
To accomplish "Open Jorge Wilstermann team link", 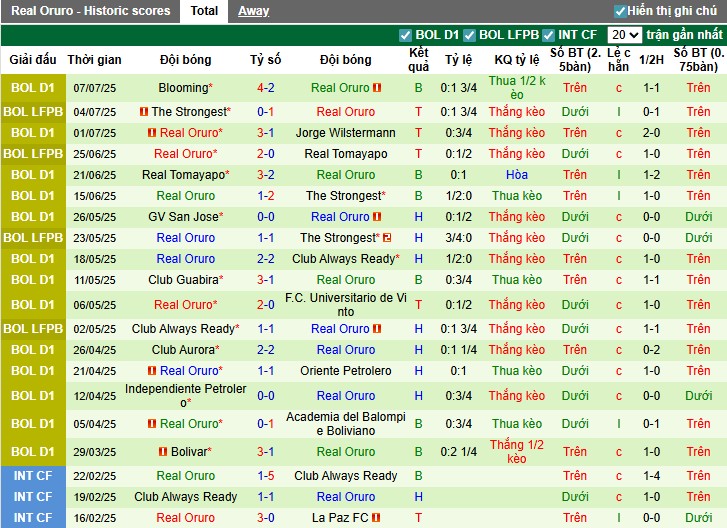I will click(x=346, y=133).
